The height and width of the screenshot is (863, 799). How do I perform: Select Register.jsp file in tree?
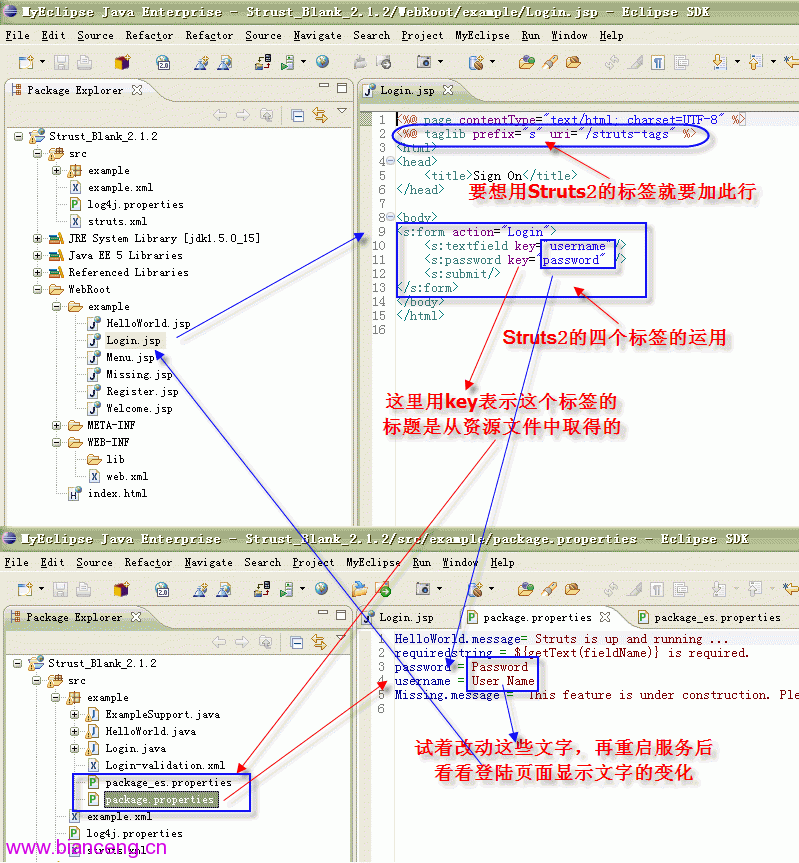click(142, 391)
